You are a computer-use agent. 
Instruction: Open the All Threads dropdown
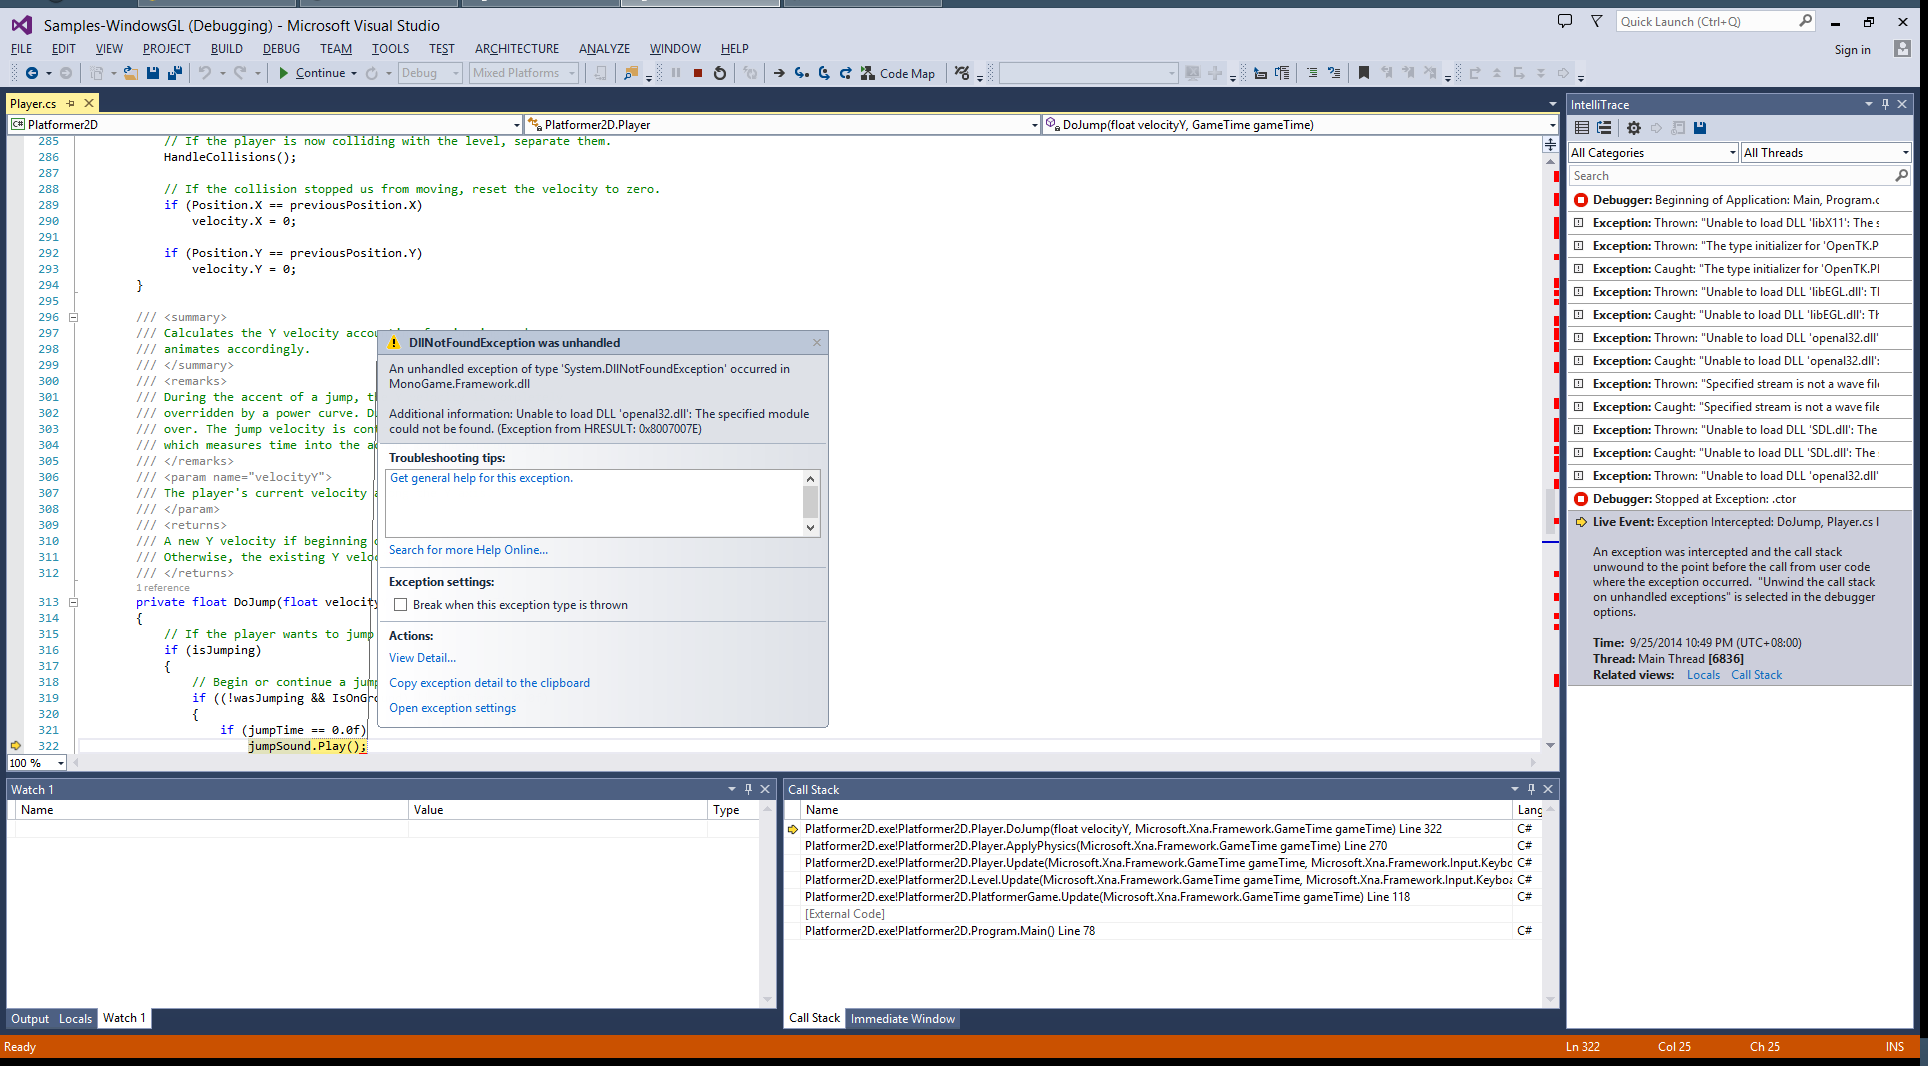point(1825,153)
